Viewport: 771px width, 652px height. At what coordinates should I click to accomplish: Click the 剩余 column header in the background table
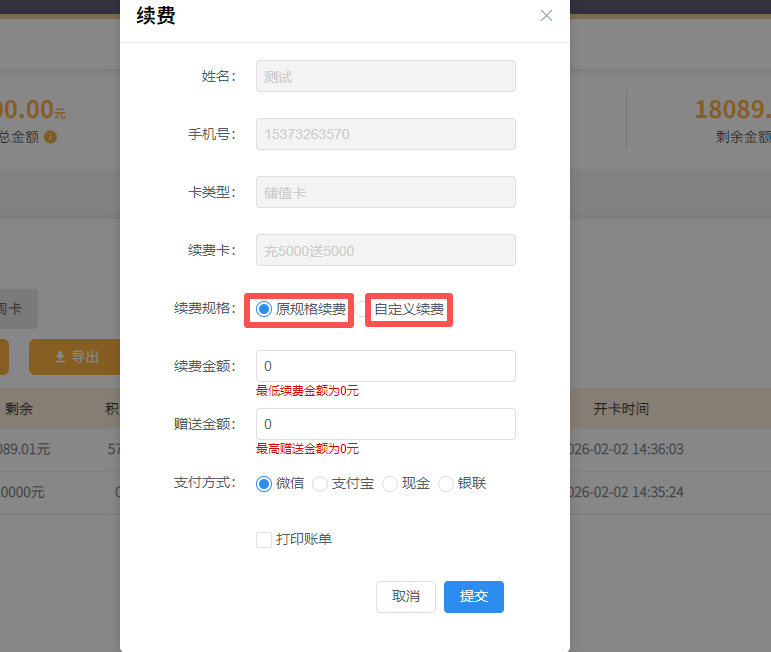pyautogui.click(x=19, y=409)
